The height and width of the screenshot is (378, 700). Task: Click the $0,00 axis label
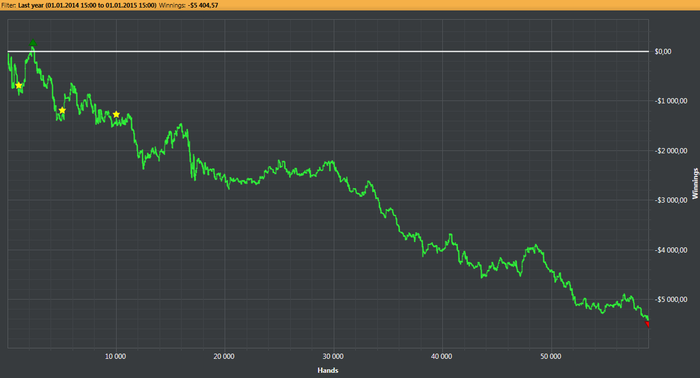[x=663, y=52]
